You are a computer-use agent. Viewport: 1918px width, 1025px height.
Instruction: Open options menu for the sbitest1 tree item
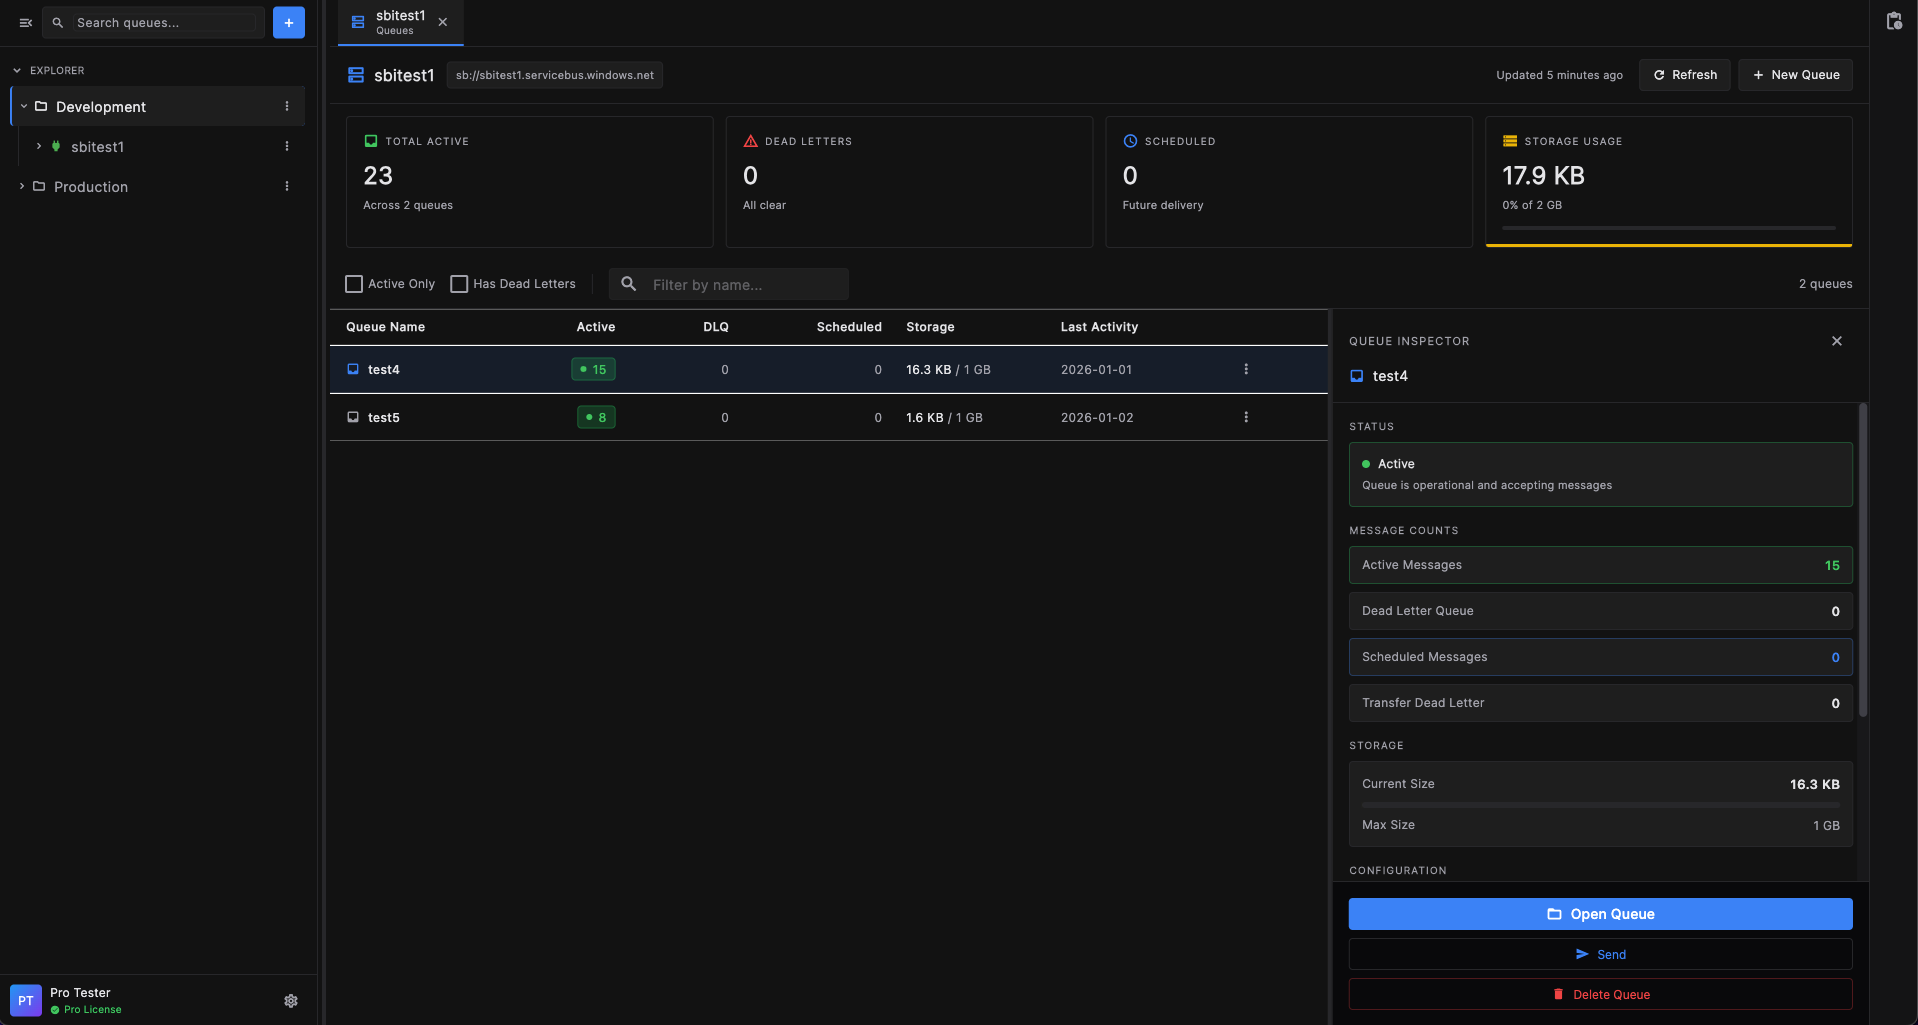pyautogui.click(x=287, y=146)
